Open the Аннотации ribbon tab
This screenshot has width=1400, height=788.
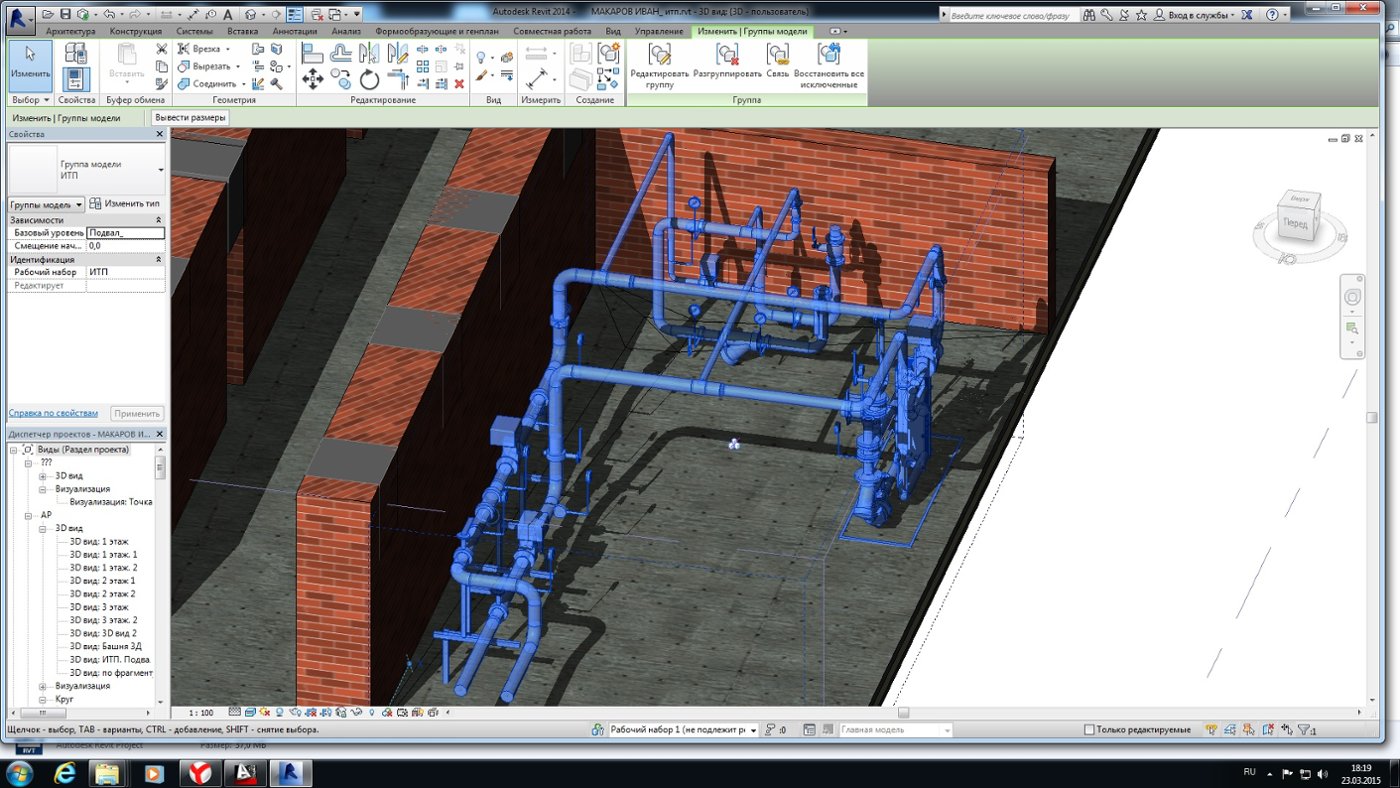pyautogui.click(x=294, y=31)
